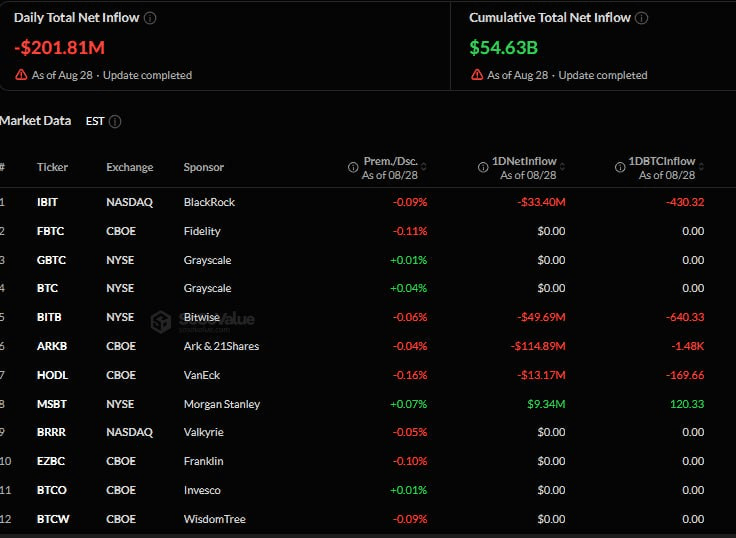The width and height of the screenshot is (736, 538).
Task: Click the Morgan Stanley sponsor name
Action: [222, 404]
